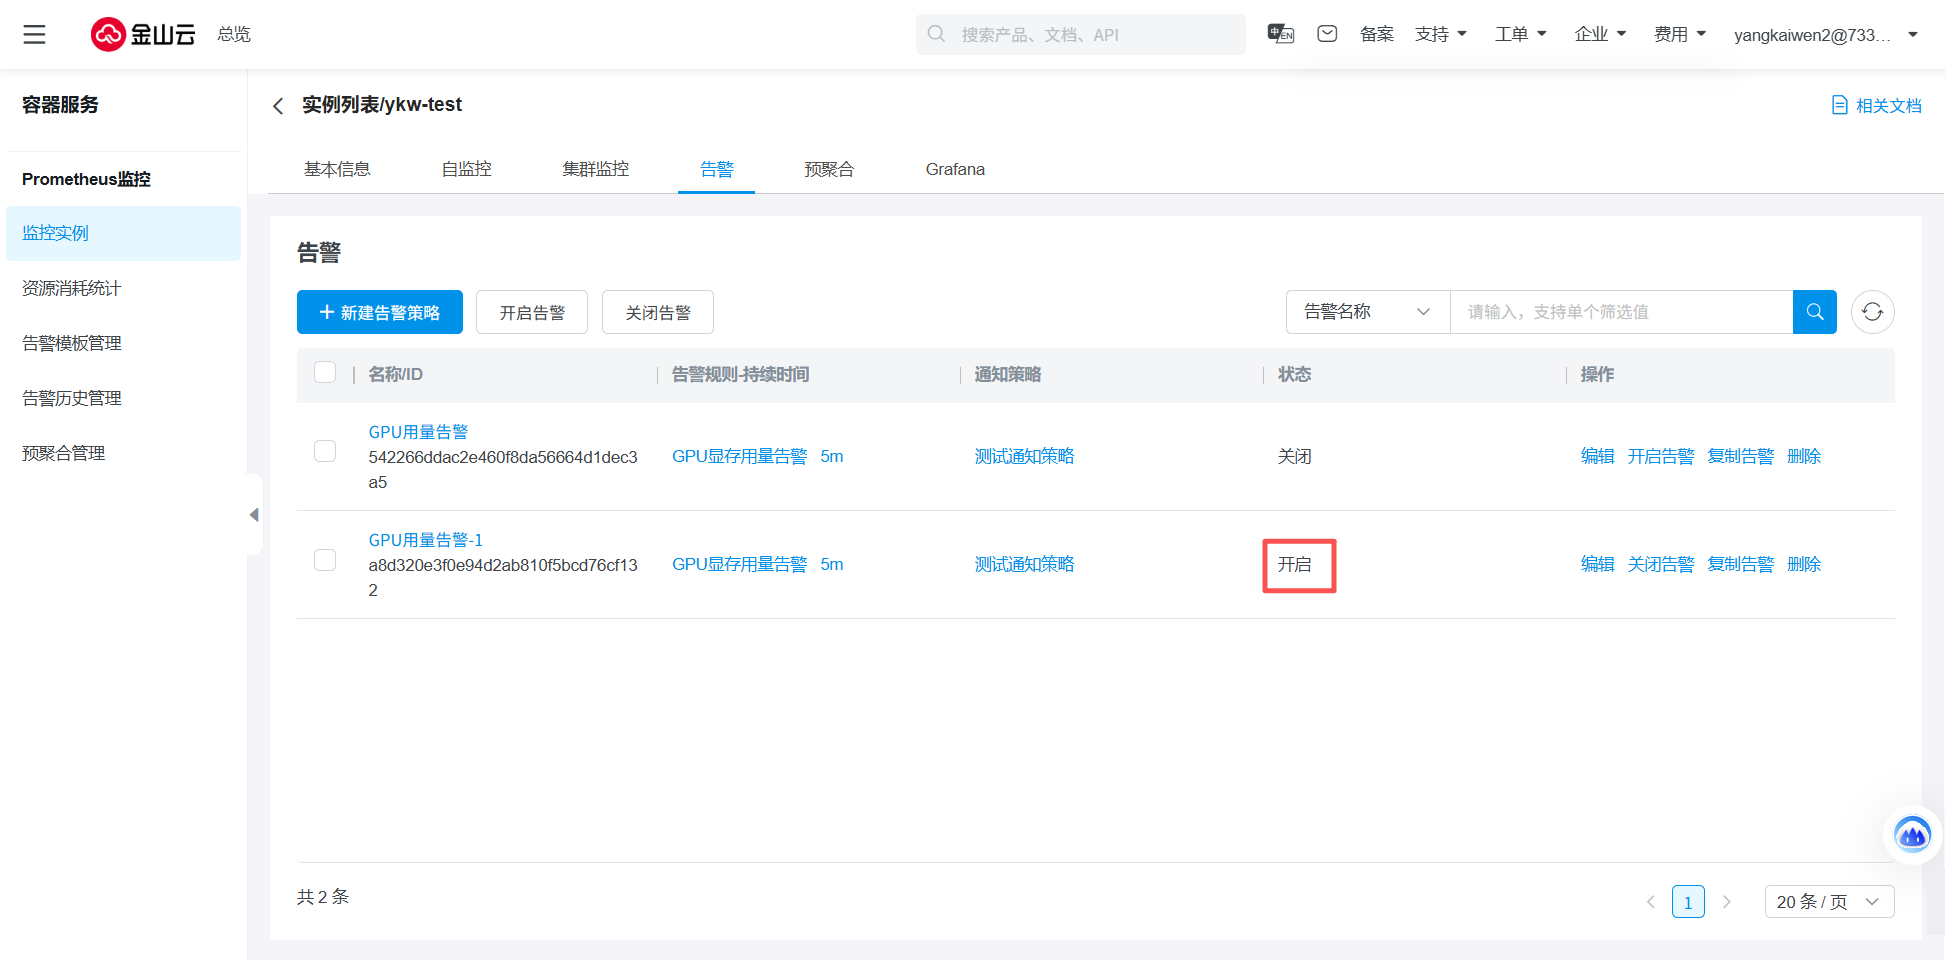1945x960 pixels.
Task: Refresh the alert list
Action: (x=1872, y=312)
